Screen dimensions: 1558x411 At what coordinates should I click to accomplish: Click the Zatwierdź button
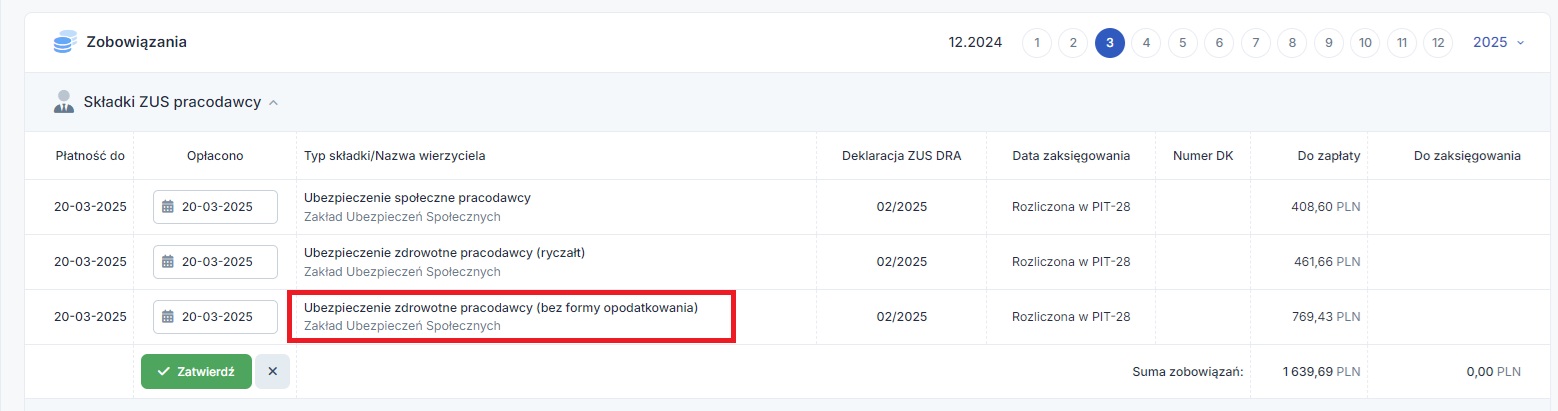tap(196, 371)
